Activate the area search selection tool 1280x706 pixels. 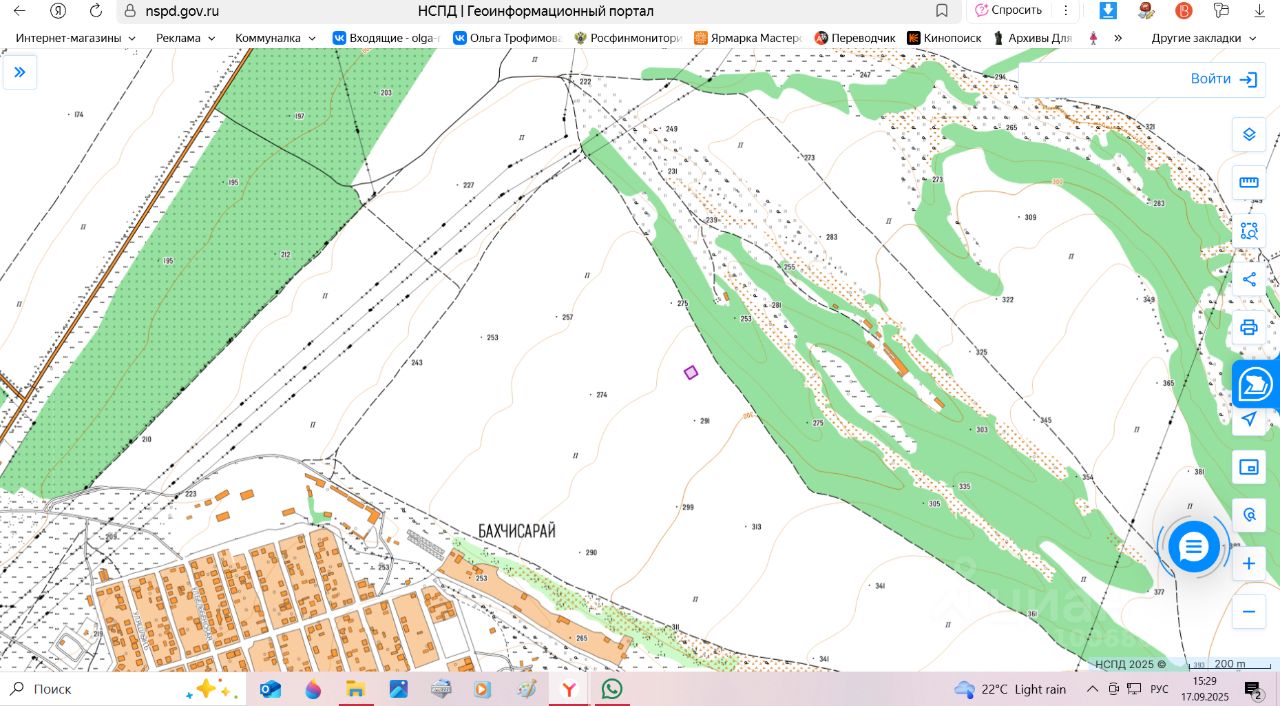click(1248, 231)
